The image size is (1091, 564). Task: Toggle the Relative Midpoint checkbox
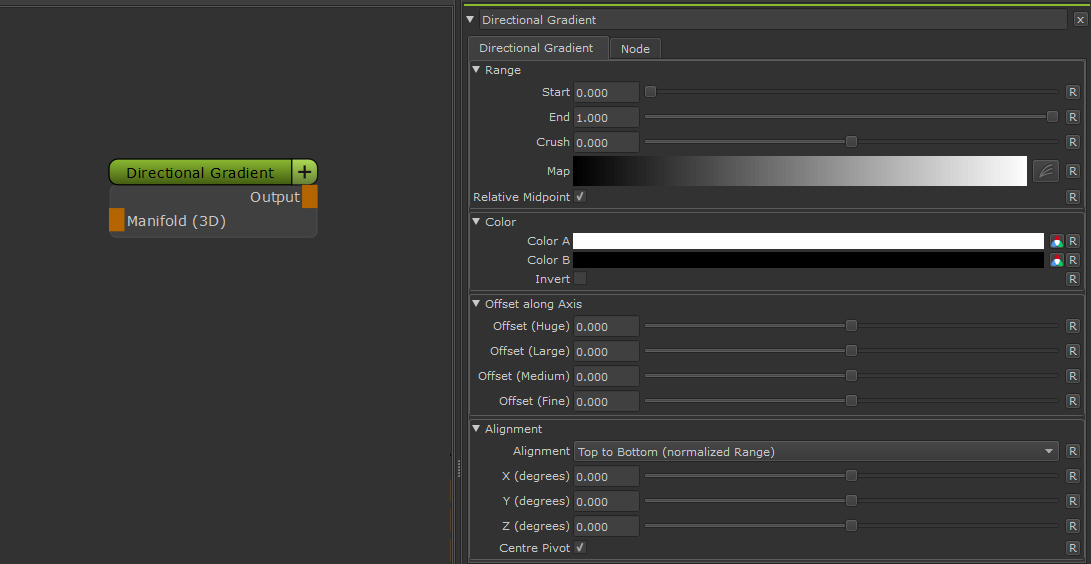[580, 197]
